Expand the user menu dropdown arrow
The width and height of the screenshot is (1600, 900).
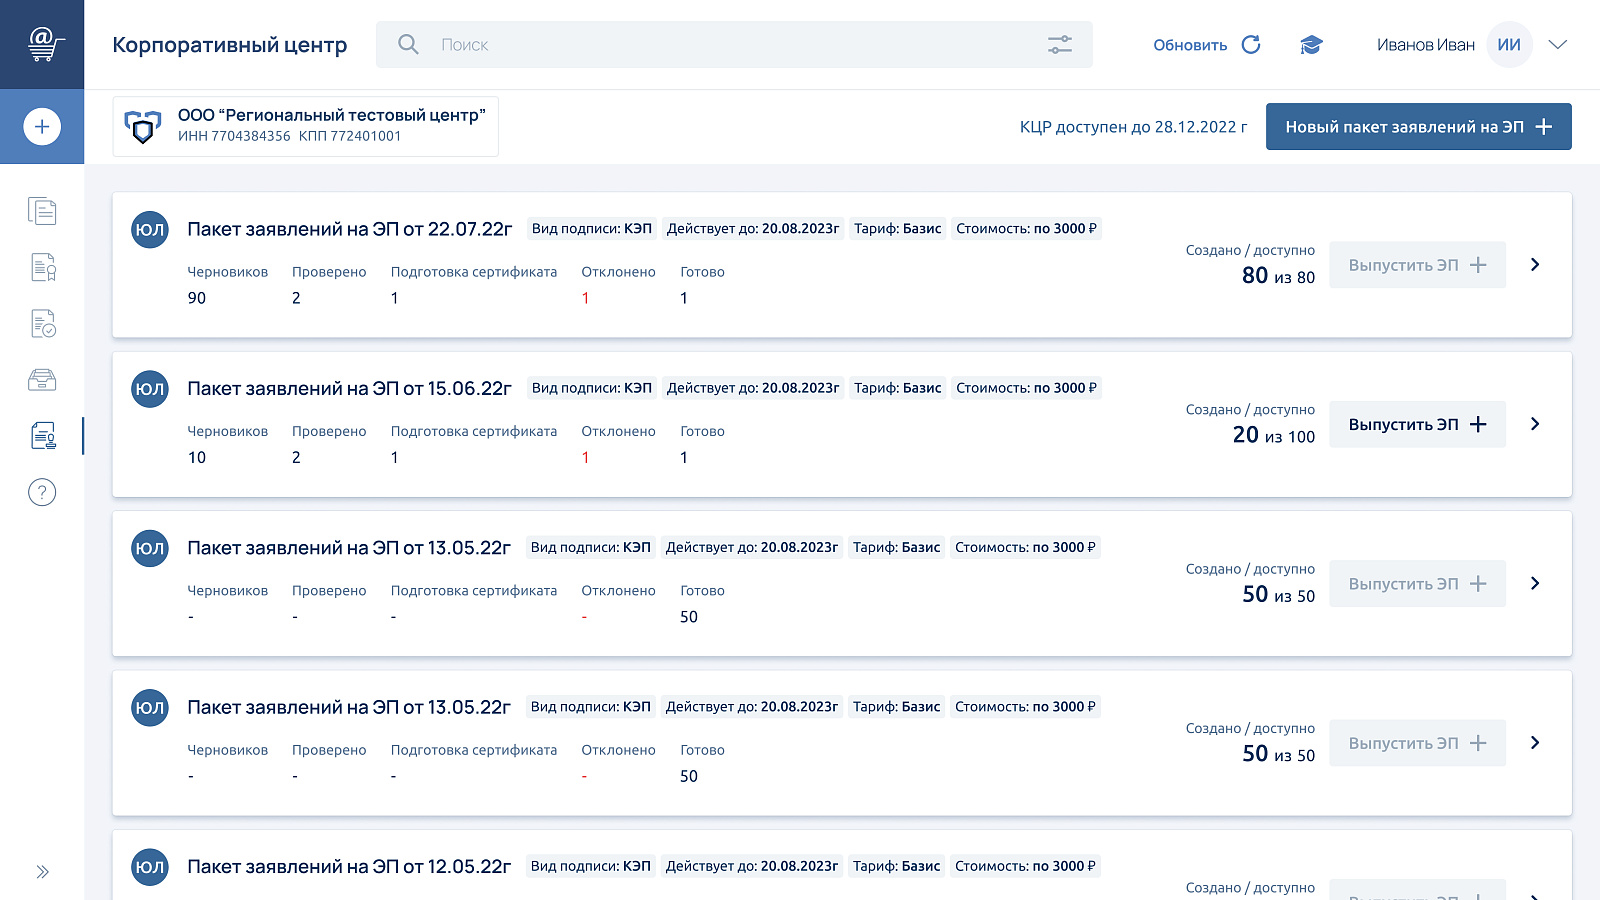point(1557,44)
